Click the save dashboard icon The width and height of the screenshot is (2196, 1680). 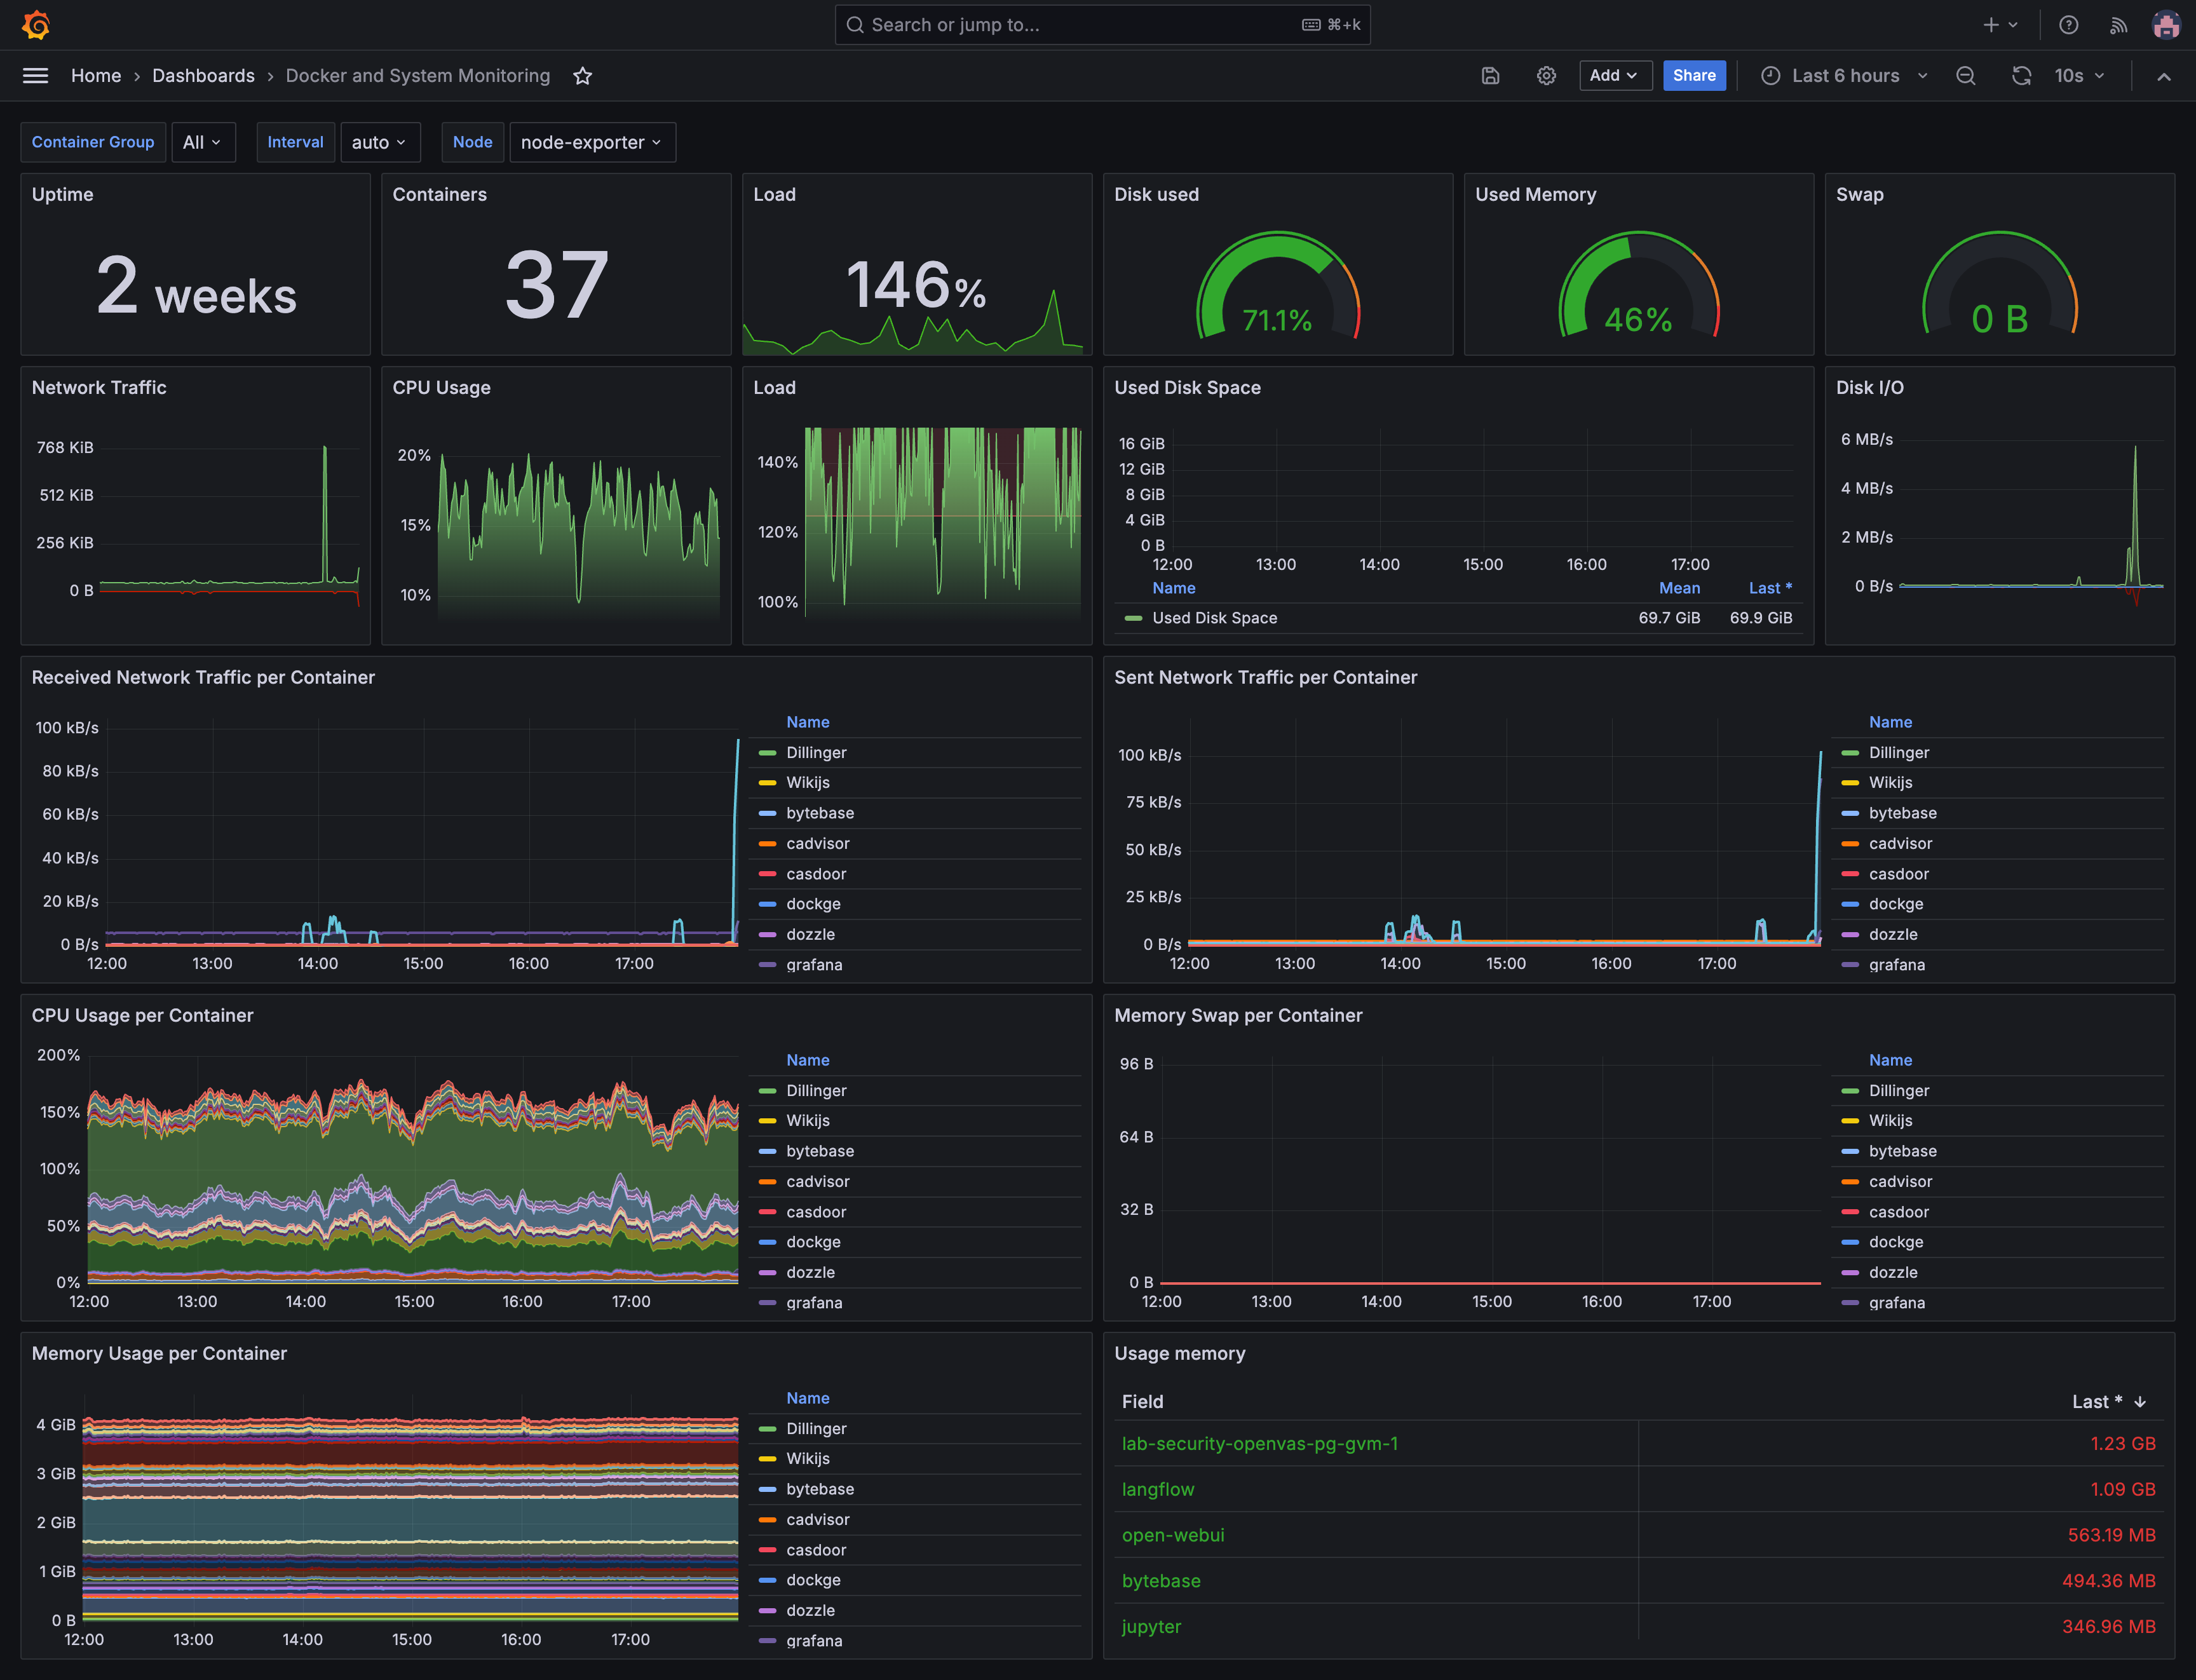[x=1490, y=76]
